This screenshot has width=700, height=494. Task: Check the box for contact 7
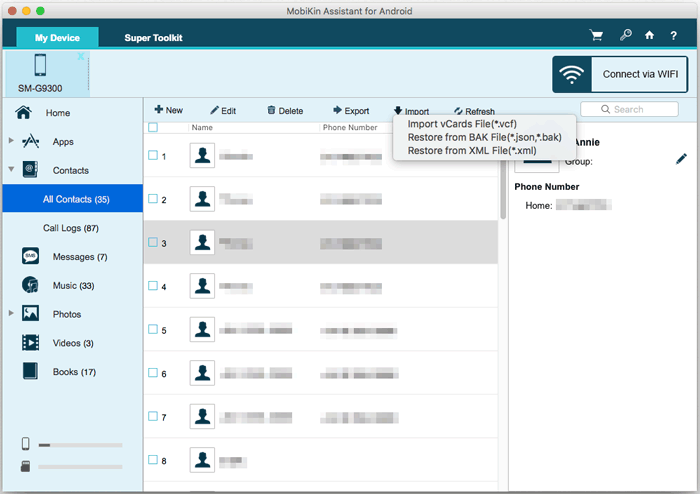tap(153, 416)
